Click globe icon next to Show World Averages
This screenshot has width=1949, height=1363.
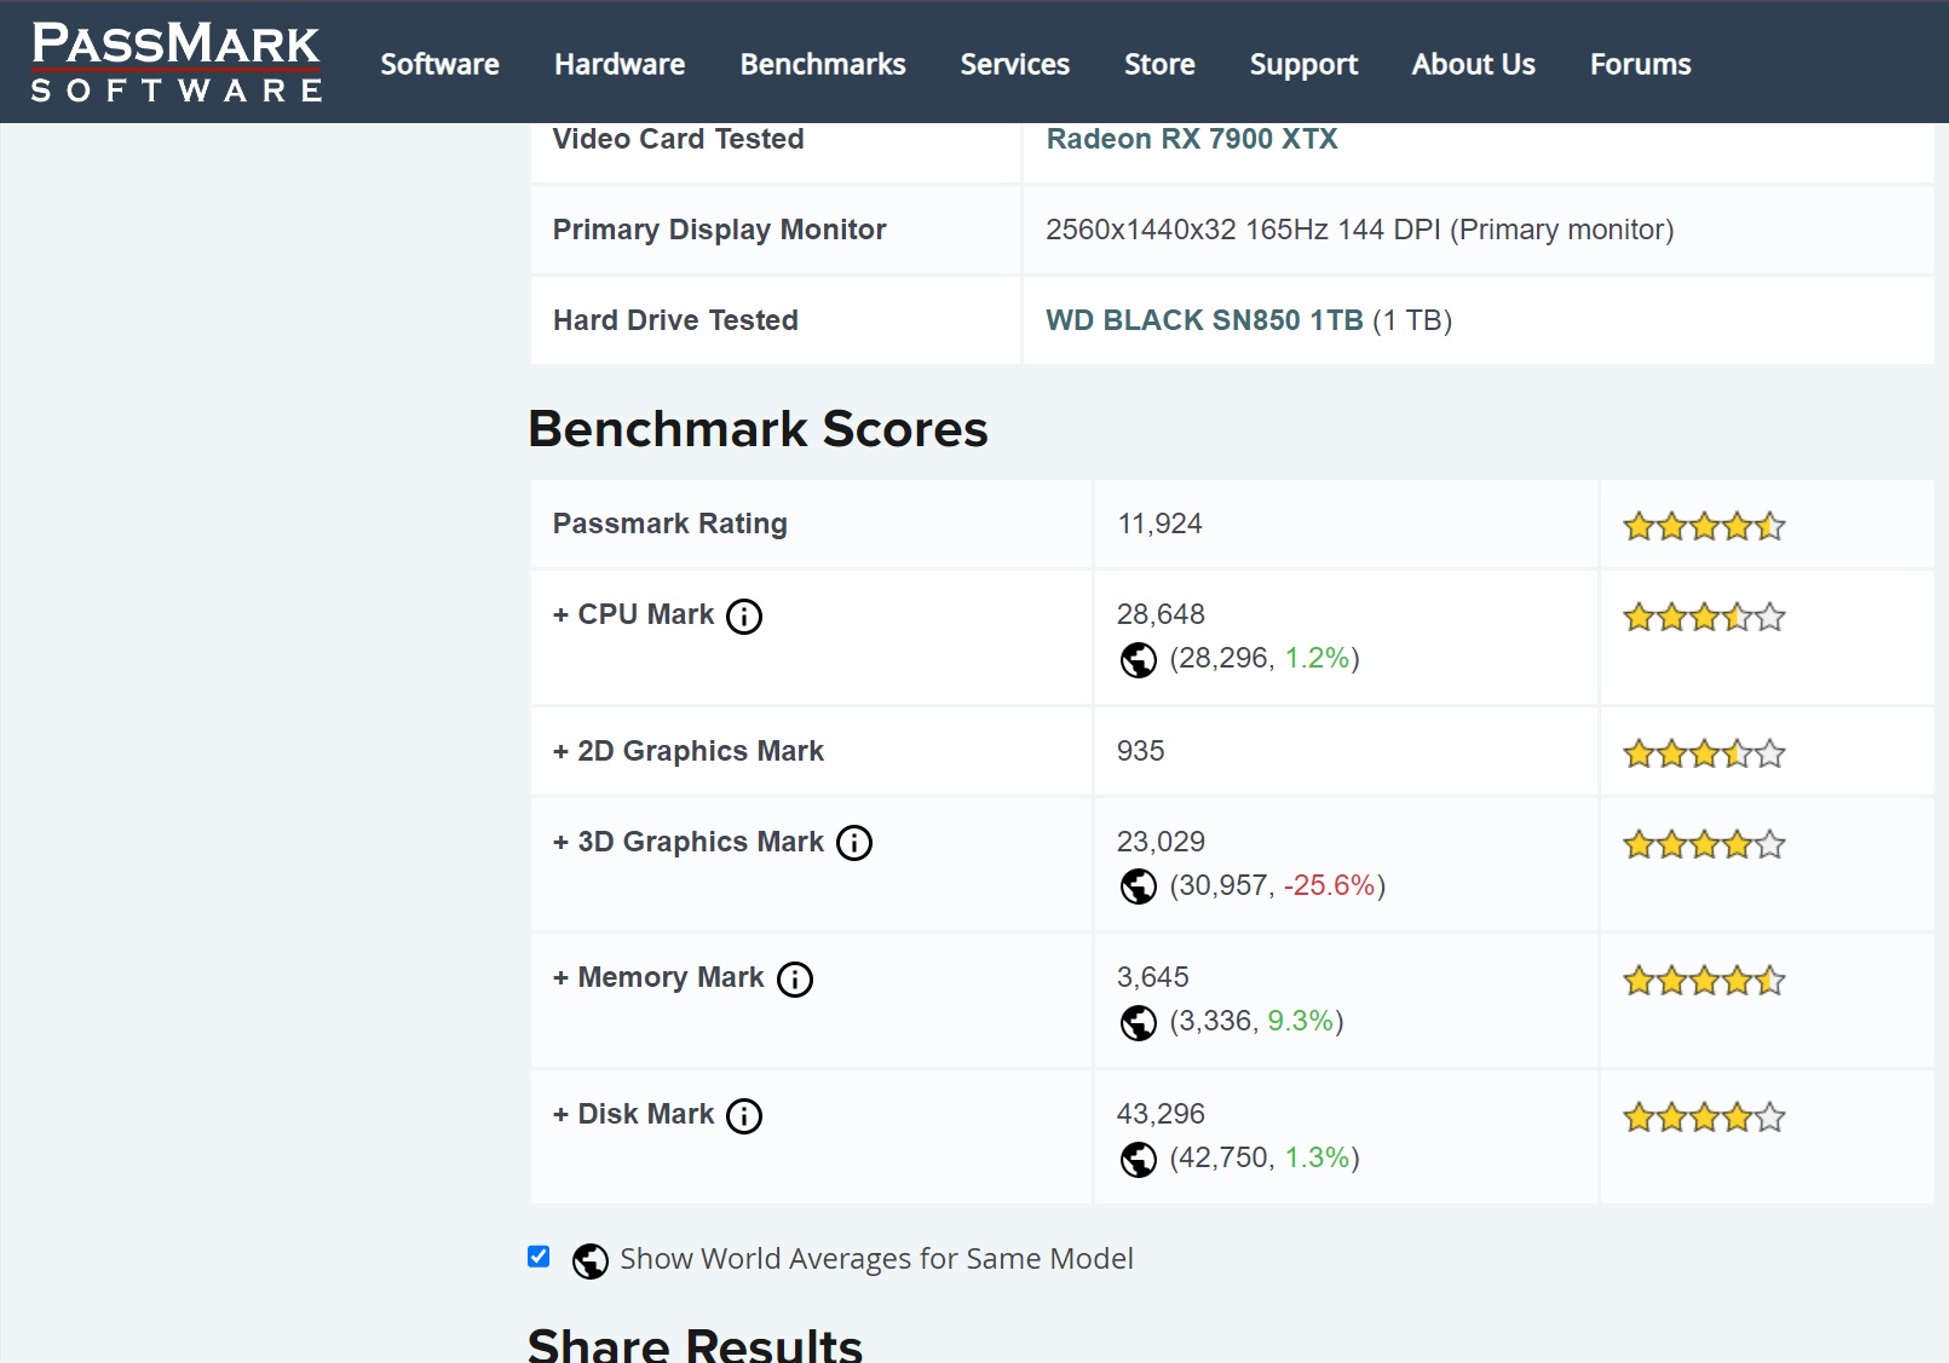click(x=590, y=1261)
